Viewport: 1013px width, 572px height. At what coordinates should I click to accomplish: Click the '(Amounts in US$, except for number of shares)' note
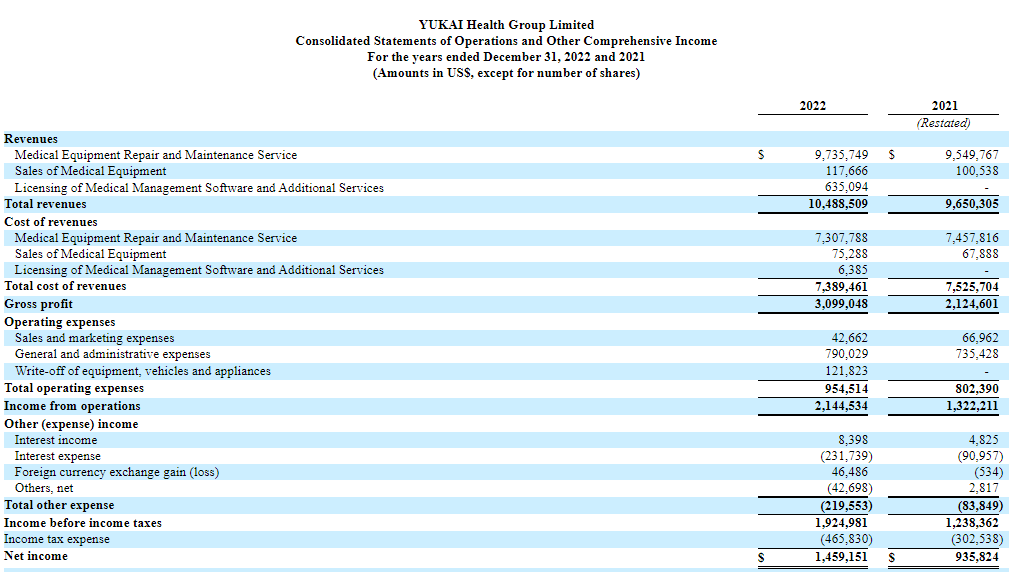point(506,73)
